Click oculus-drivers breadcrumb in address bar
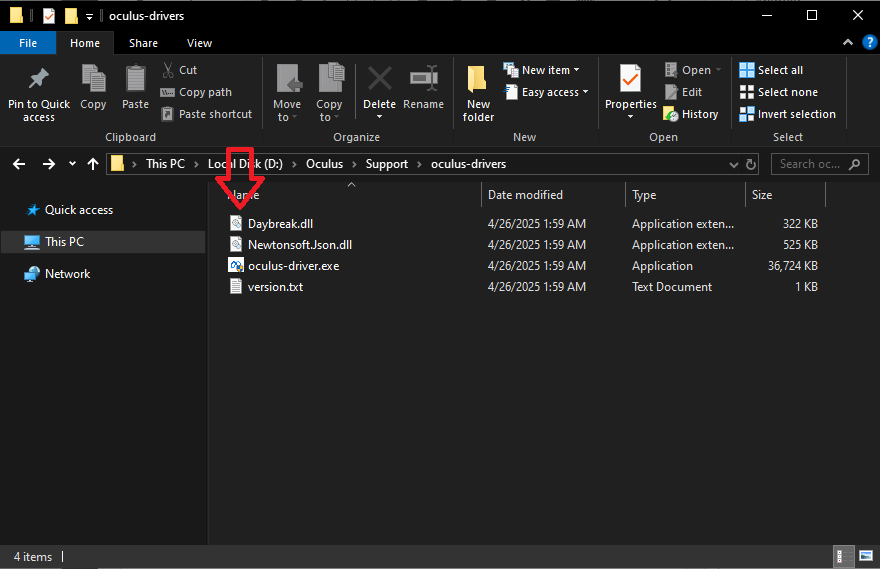 pyautogui.click(x=469, y=164)
